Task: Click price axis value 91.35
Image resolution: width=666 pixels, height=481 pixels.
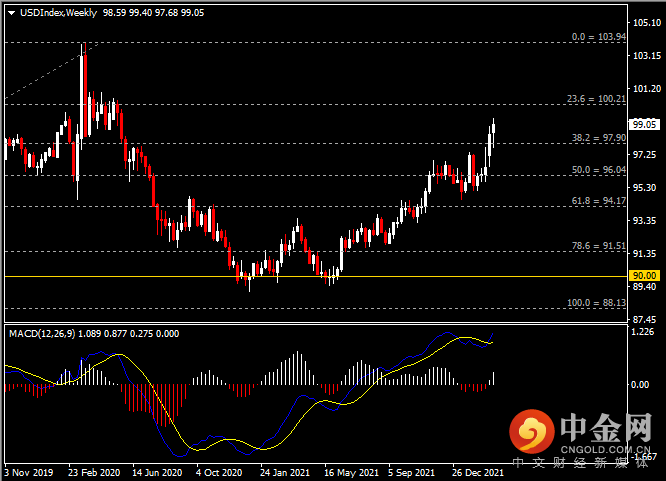Action: click(644, 254)
